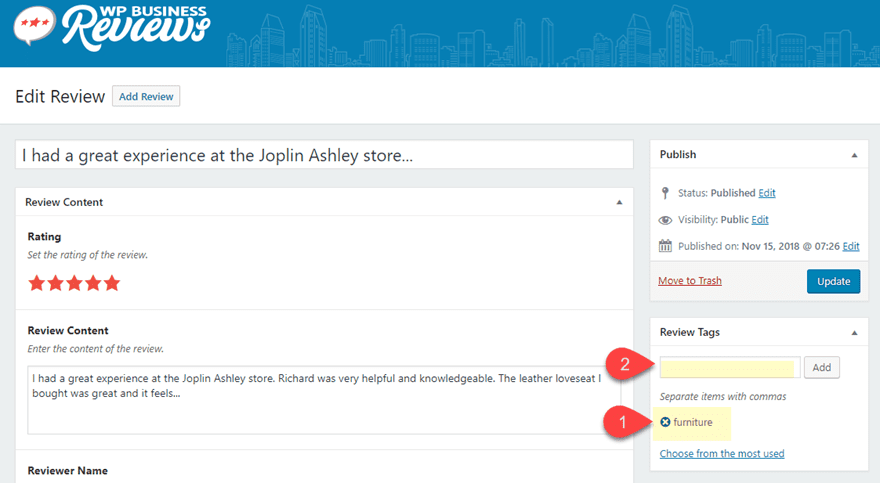880x483 pixels.
Task: Open Choose from the most used link
Action: 722,453
